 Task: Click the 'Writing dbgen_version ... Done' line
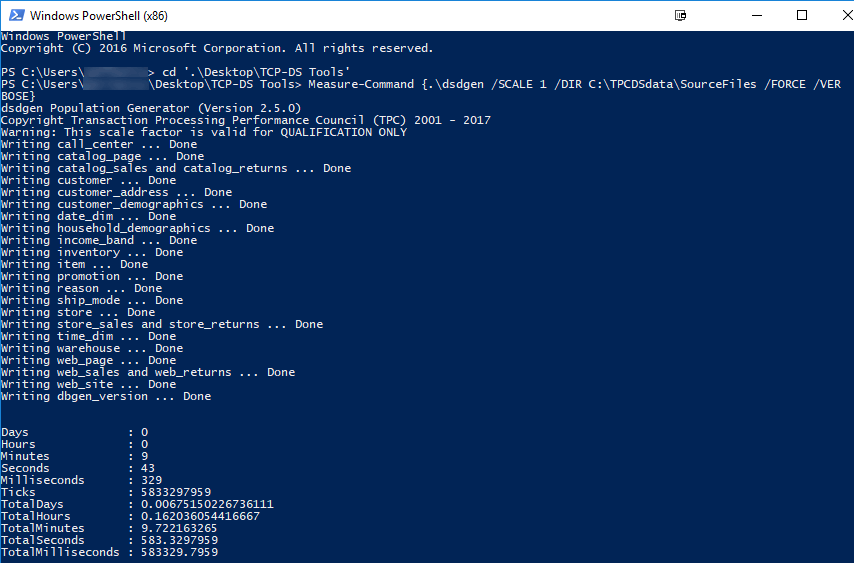click(106, 396)
